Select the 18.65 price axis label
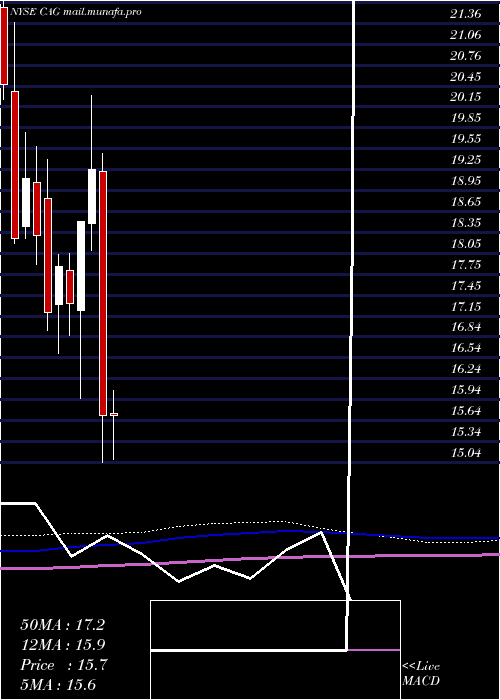This screenshot has width=500, height=700. (x=466, y=202)
